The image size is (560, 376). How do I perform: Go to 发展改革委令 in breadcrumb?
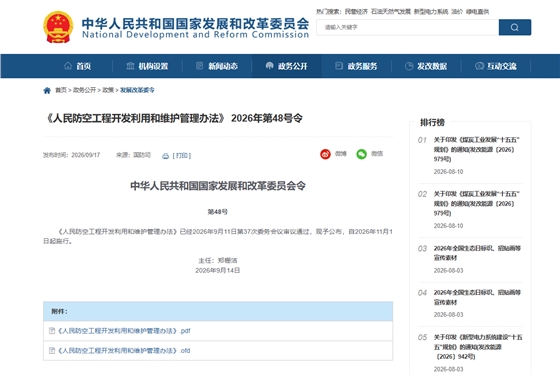pos(137,90)
